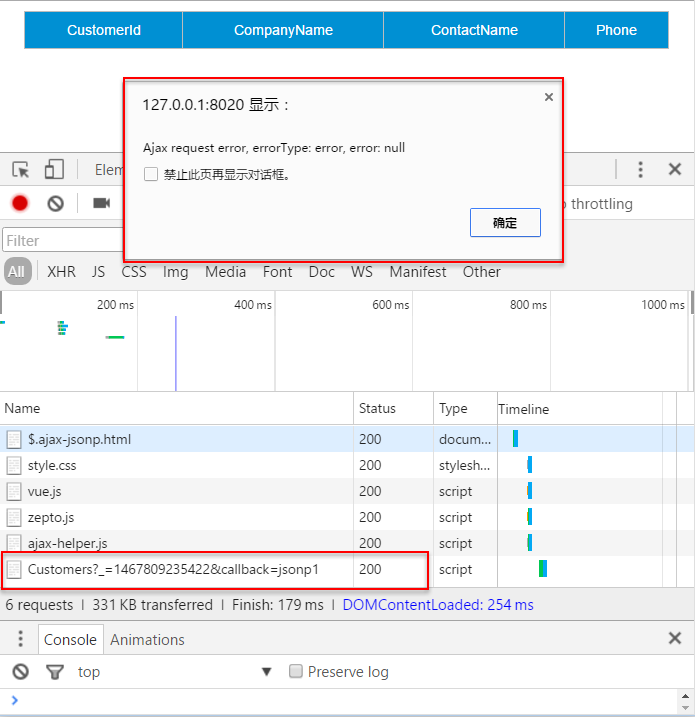Click the Filter text input field
The image size is (695, 717).
pos(64,240)
